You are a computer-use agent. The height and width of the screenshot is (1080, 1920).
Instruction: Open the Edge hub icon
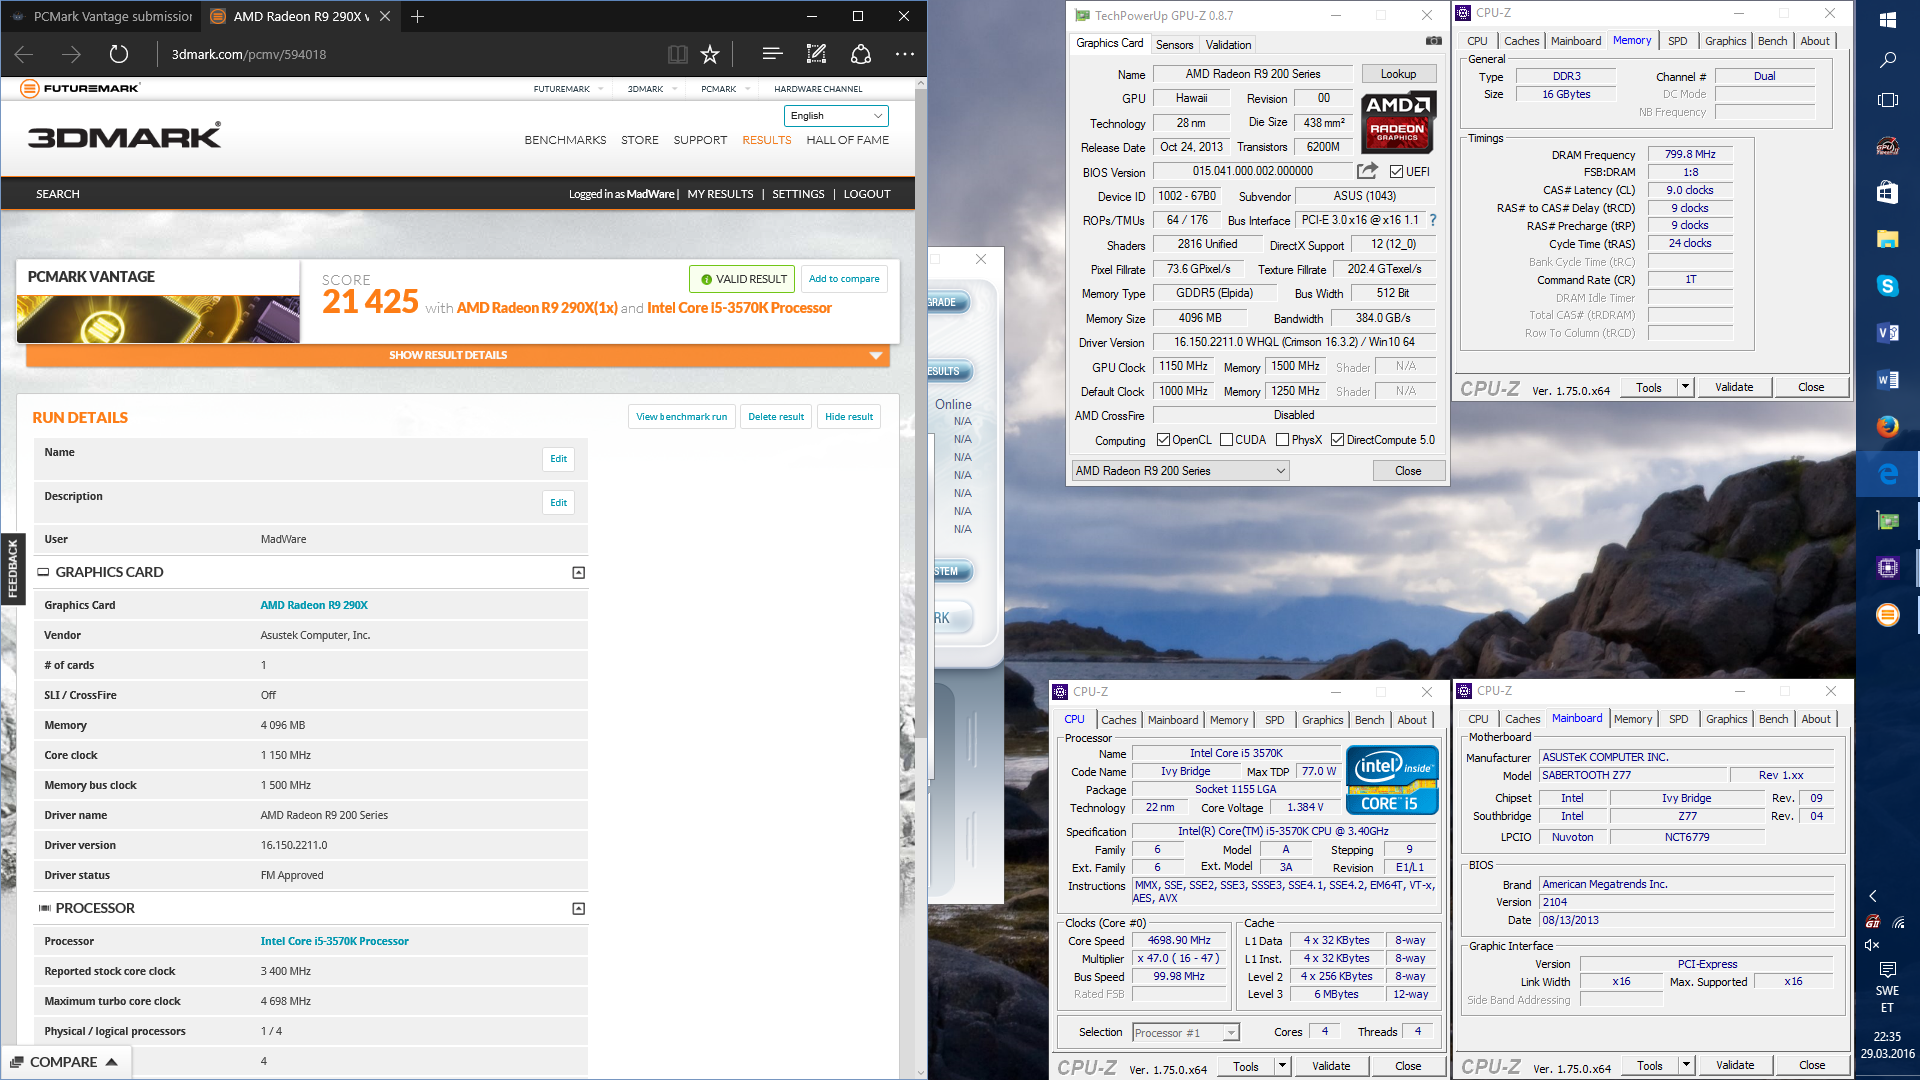(x=772, y=54)
